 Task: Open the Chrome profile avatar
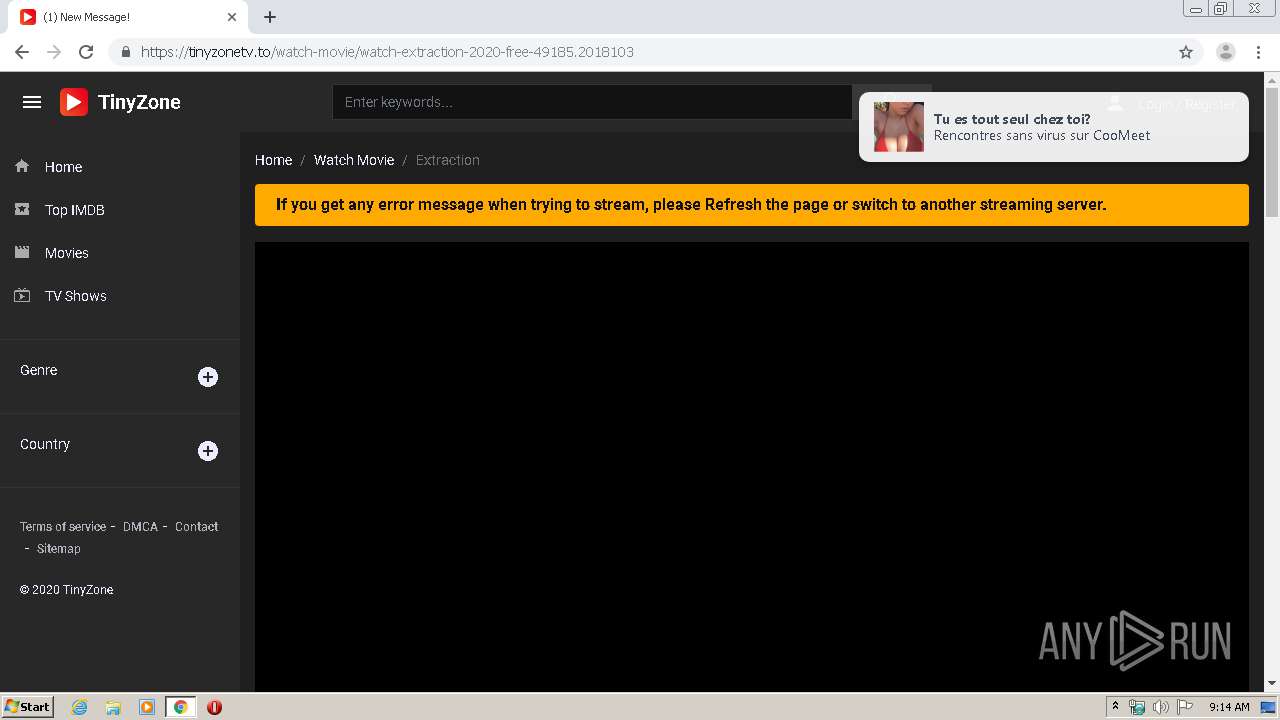(1226, 52)
